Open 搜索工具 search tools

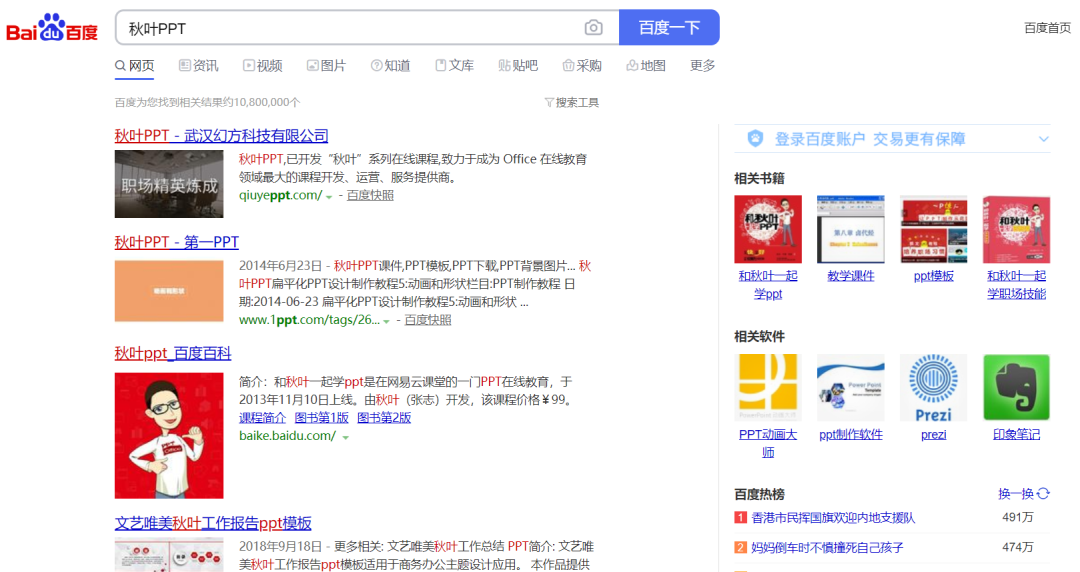[572, 103]
